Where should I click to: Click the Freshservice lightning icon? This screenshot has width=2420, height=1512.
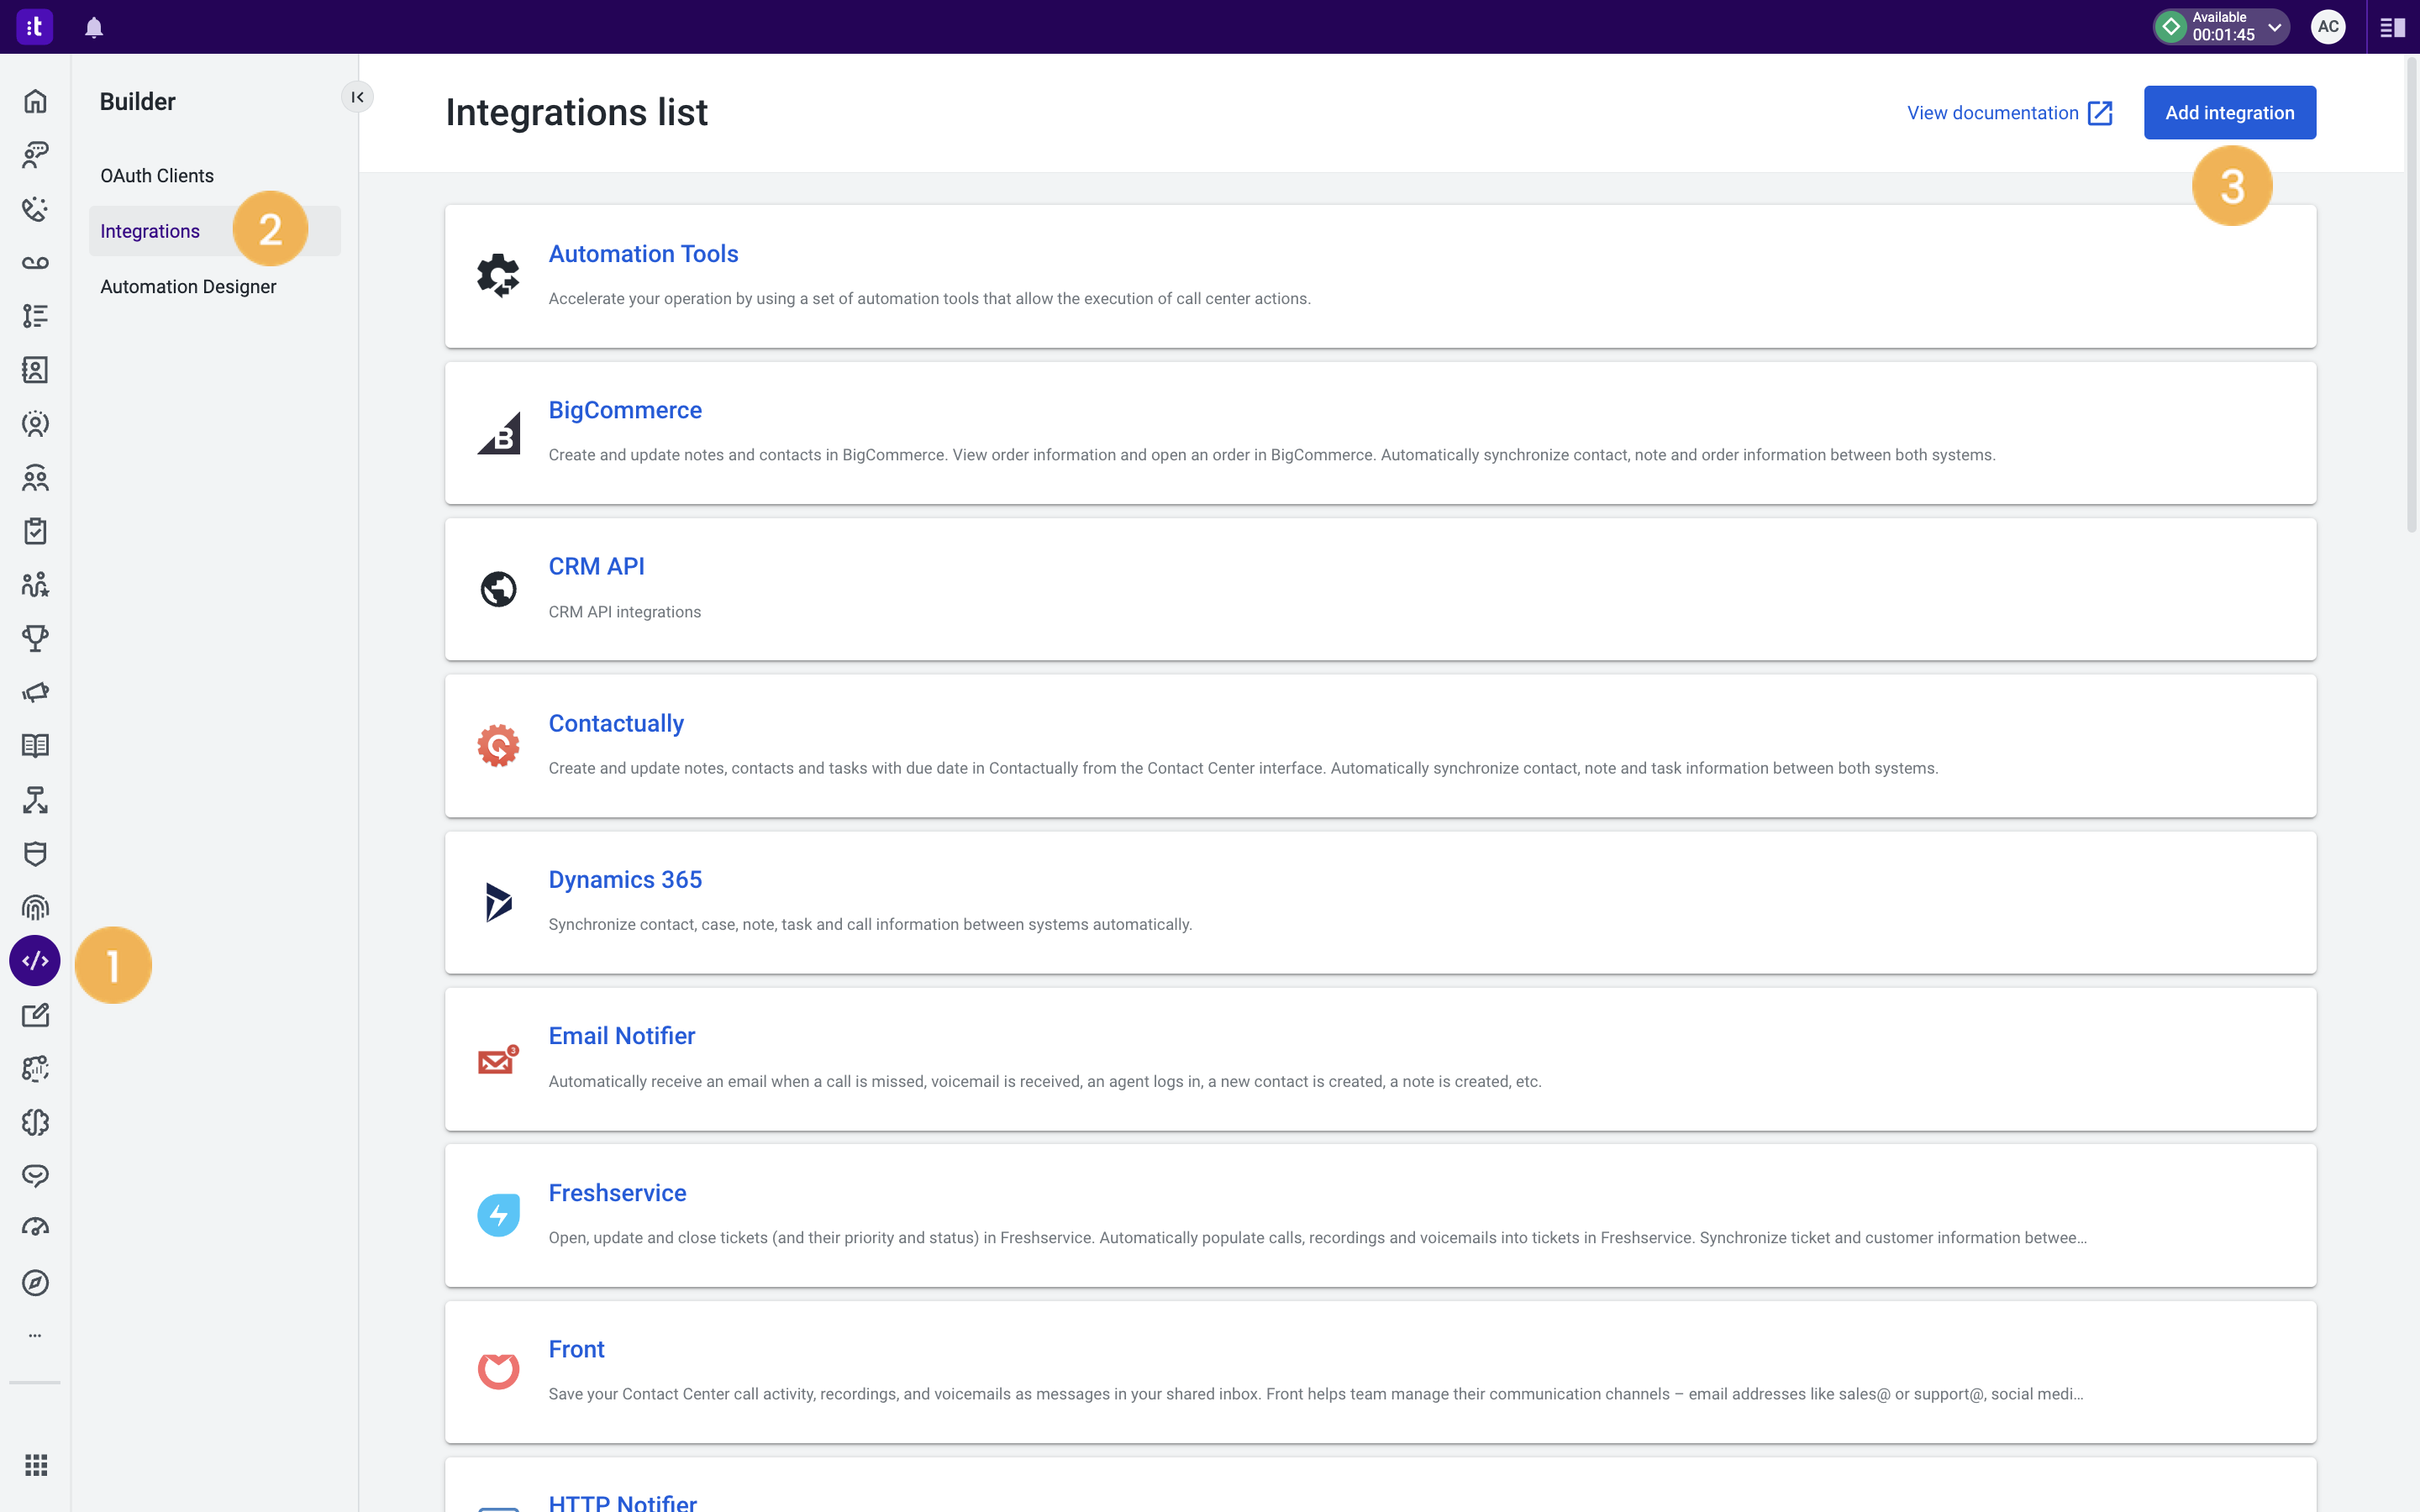coord(498,1215)
